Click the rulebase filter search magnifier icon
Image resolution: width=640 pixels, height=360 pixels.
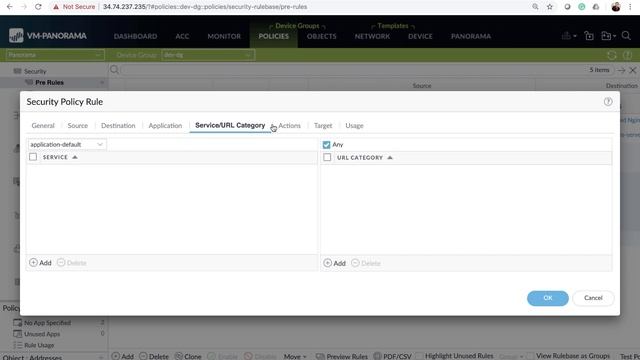[115, 70]
